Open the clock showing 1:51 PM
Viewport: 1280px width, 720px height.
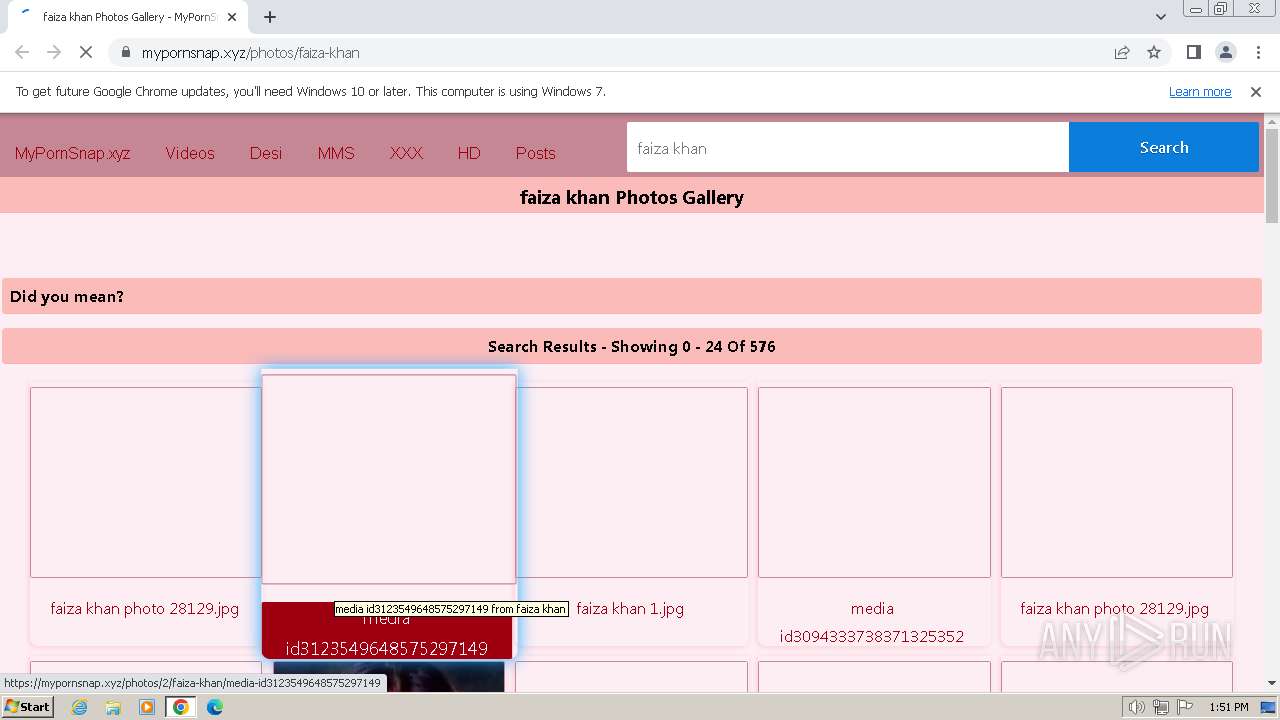pyautogui.click(x=1228, y=707)
